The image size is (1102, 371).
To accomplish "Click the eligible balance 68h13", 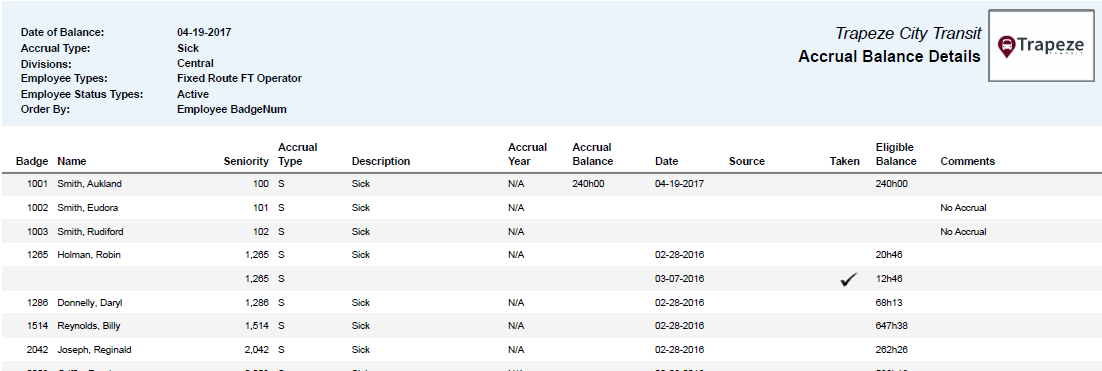I will coord(890,302).
